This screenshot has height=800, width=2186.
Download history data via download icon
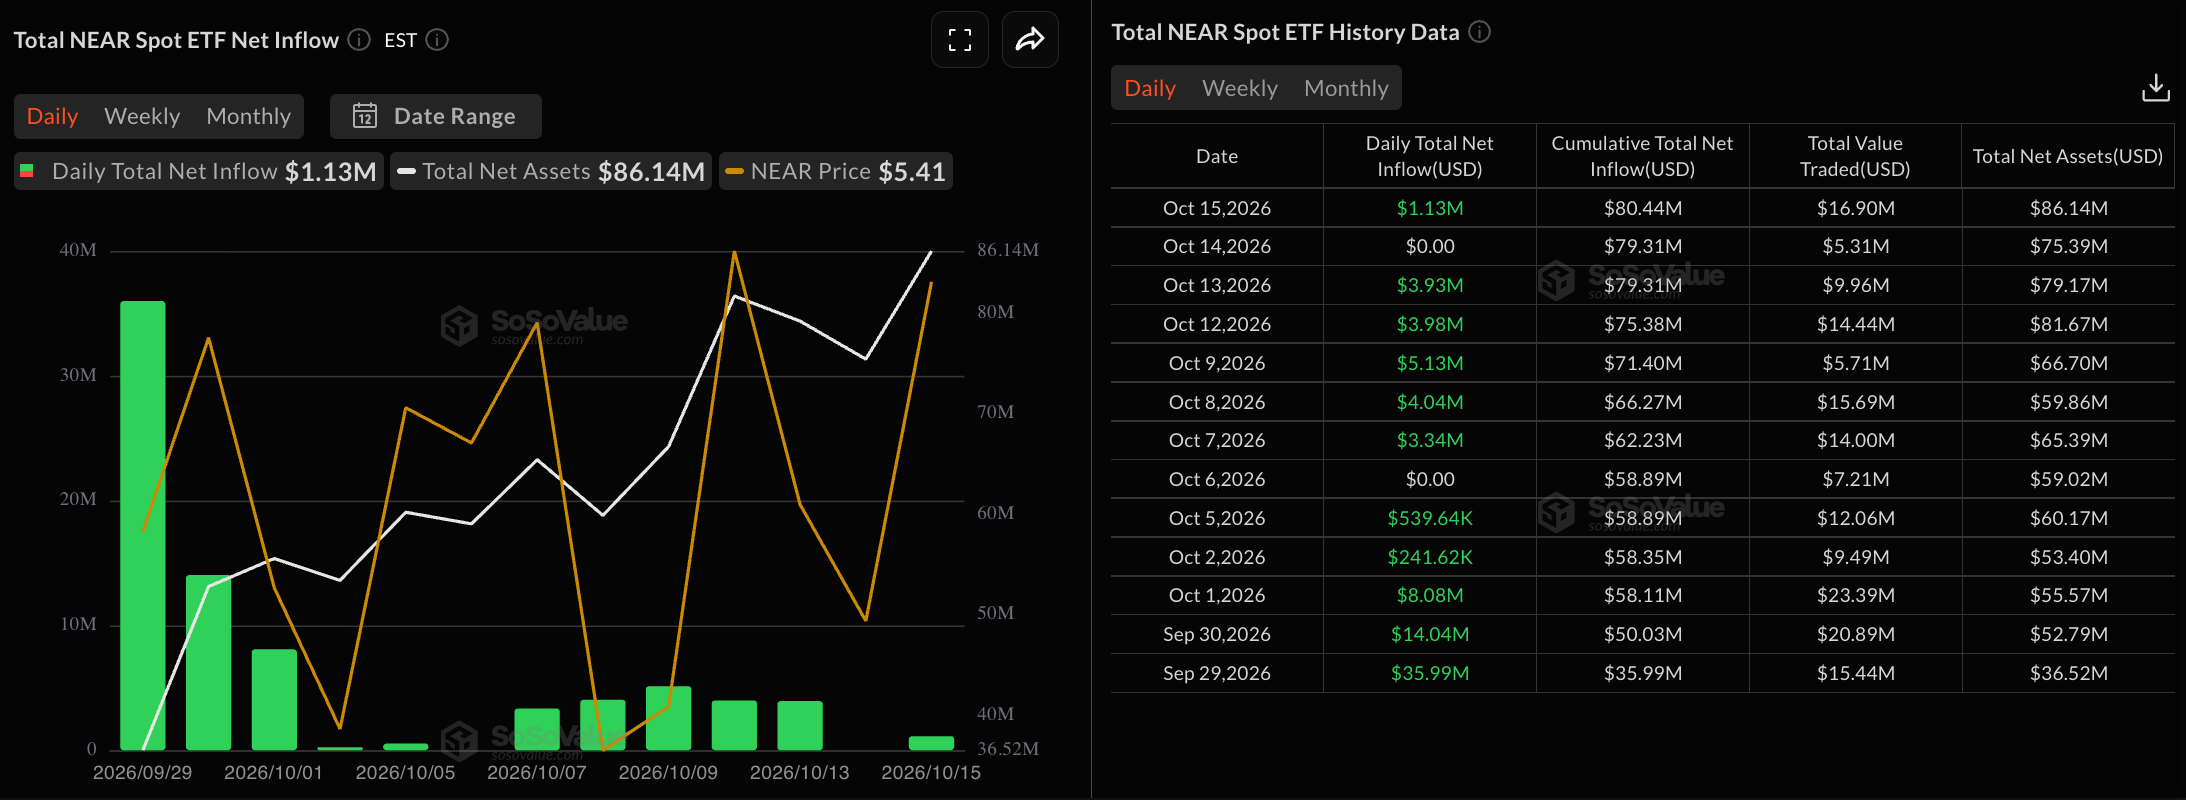[x=2155, y=88]
